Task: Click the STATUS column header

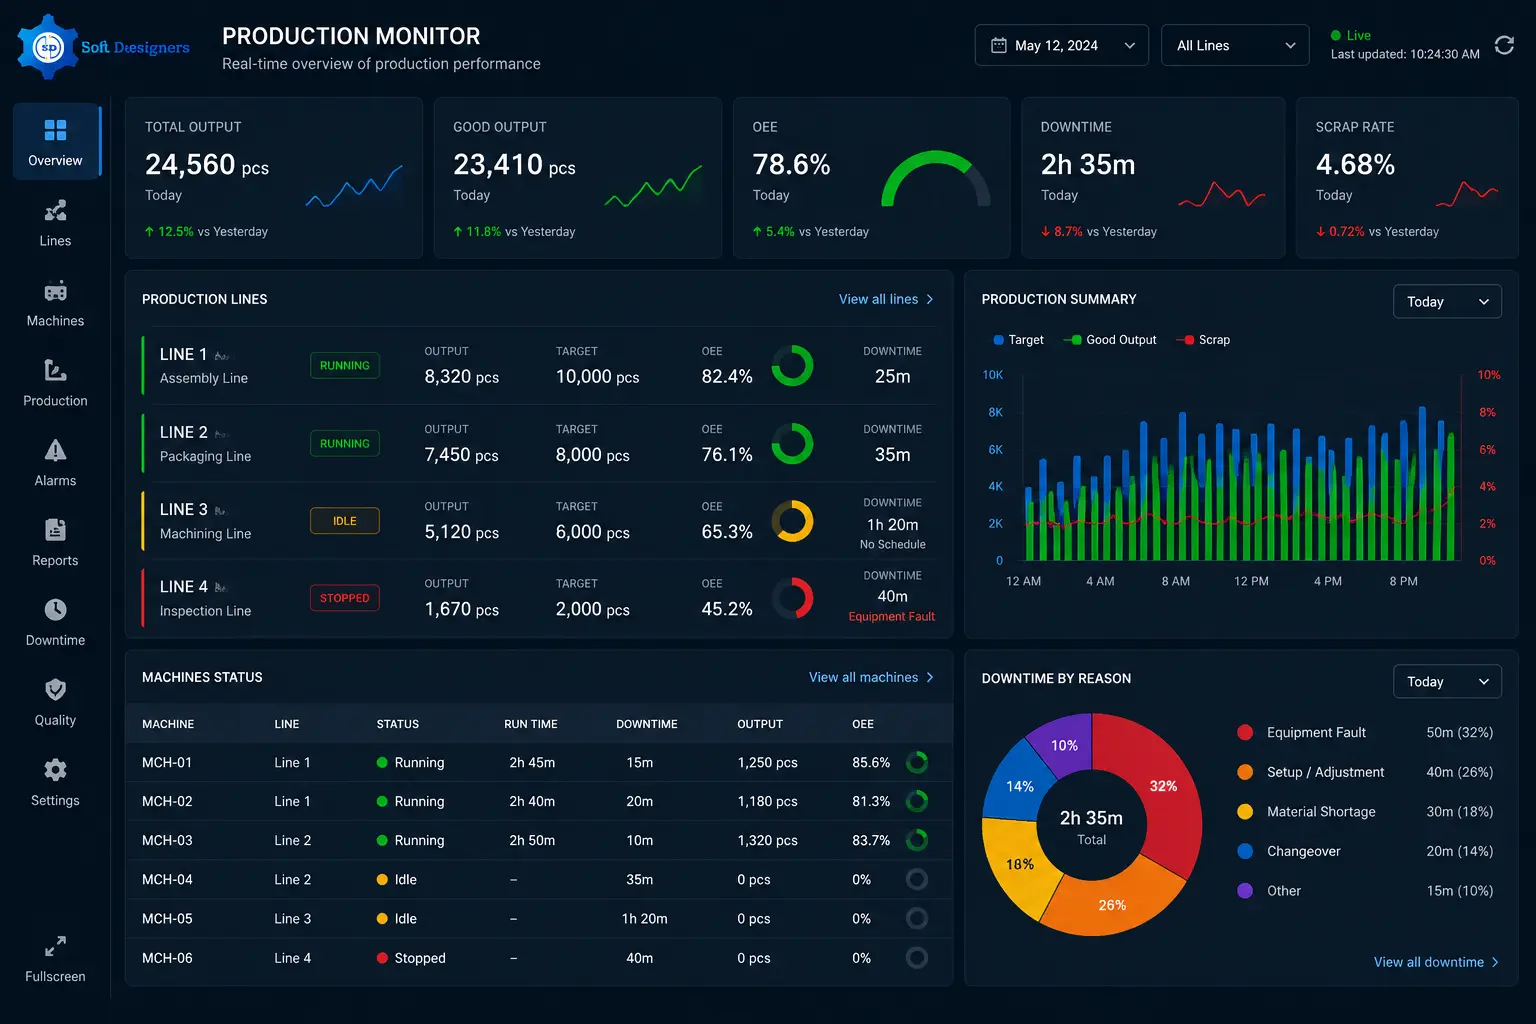Action: (x=398, y=724)
